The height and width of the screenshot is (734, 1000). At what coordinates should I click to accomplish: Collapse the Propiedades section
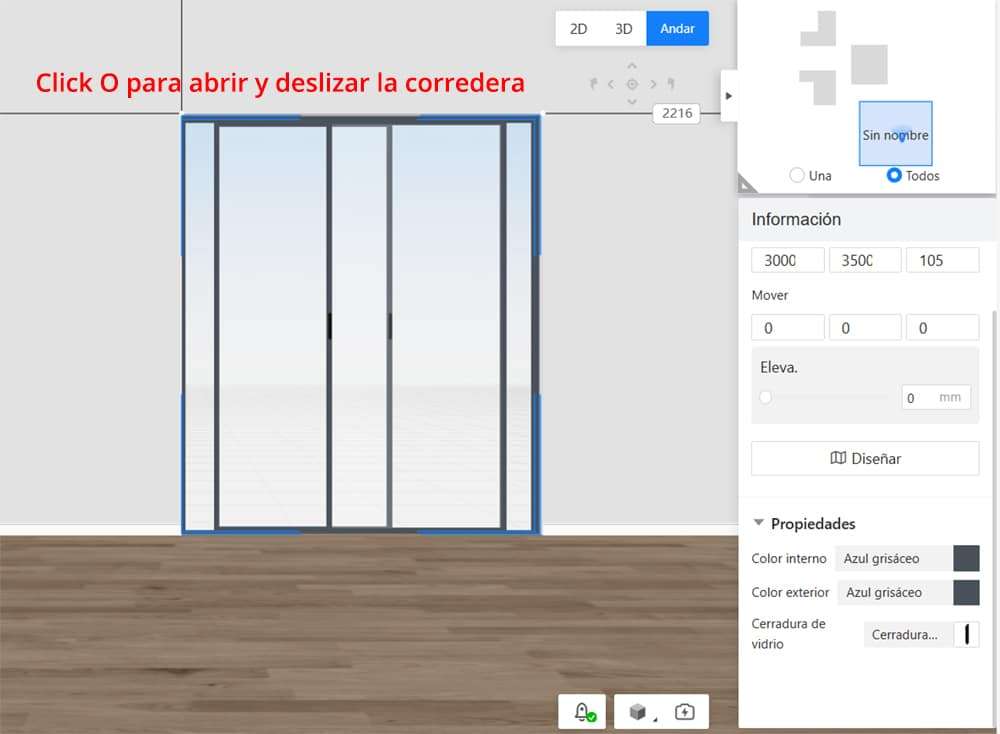click(758, 523)
